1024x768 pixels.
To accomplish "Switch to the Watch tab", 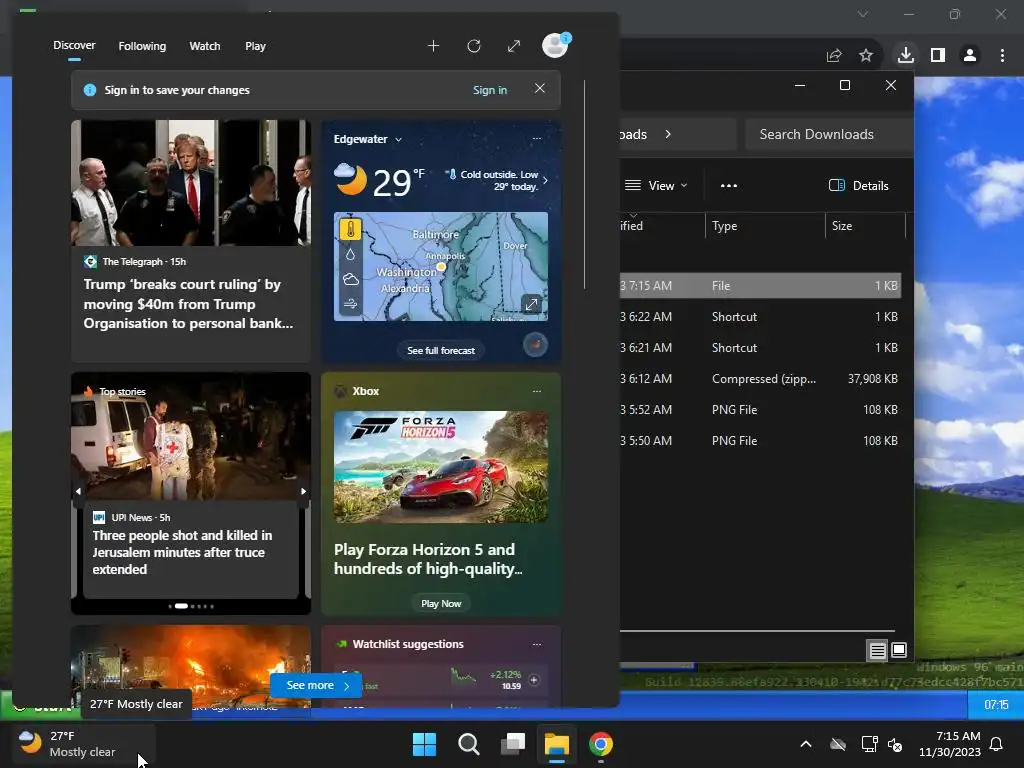I will pos(204,46).
